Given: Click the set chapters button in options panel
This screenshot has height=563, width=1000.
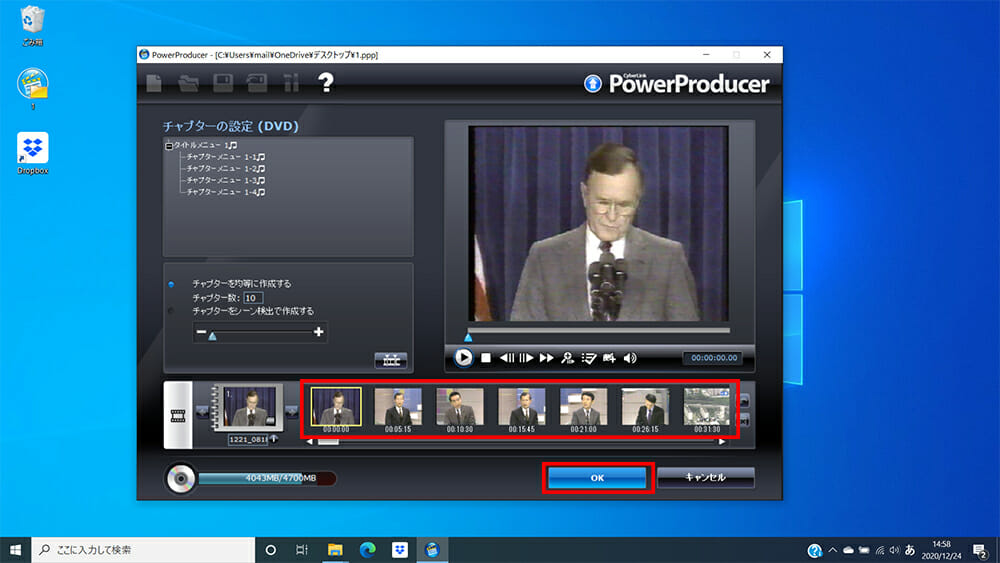Looking at the screenshot, I should pyautogui.click(x=390, y=360).
